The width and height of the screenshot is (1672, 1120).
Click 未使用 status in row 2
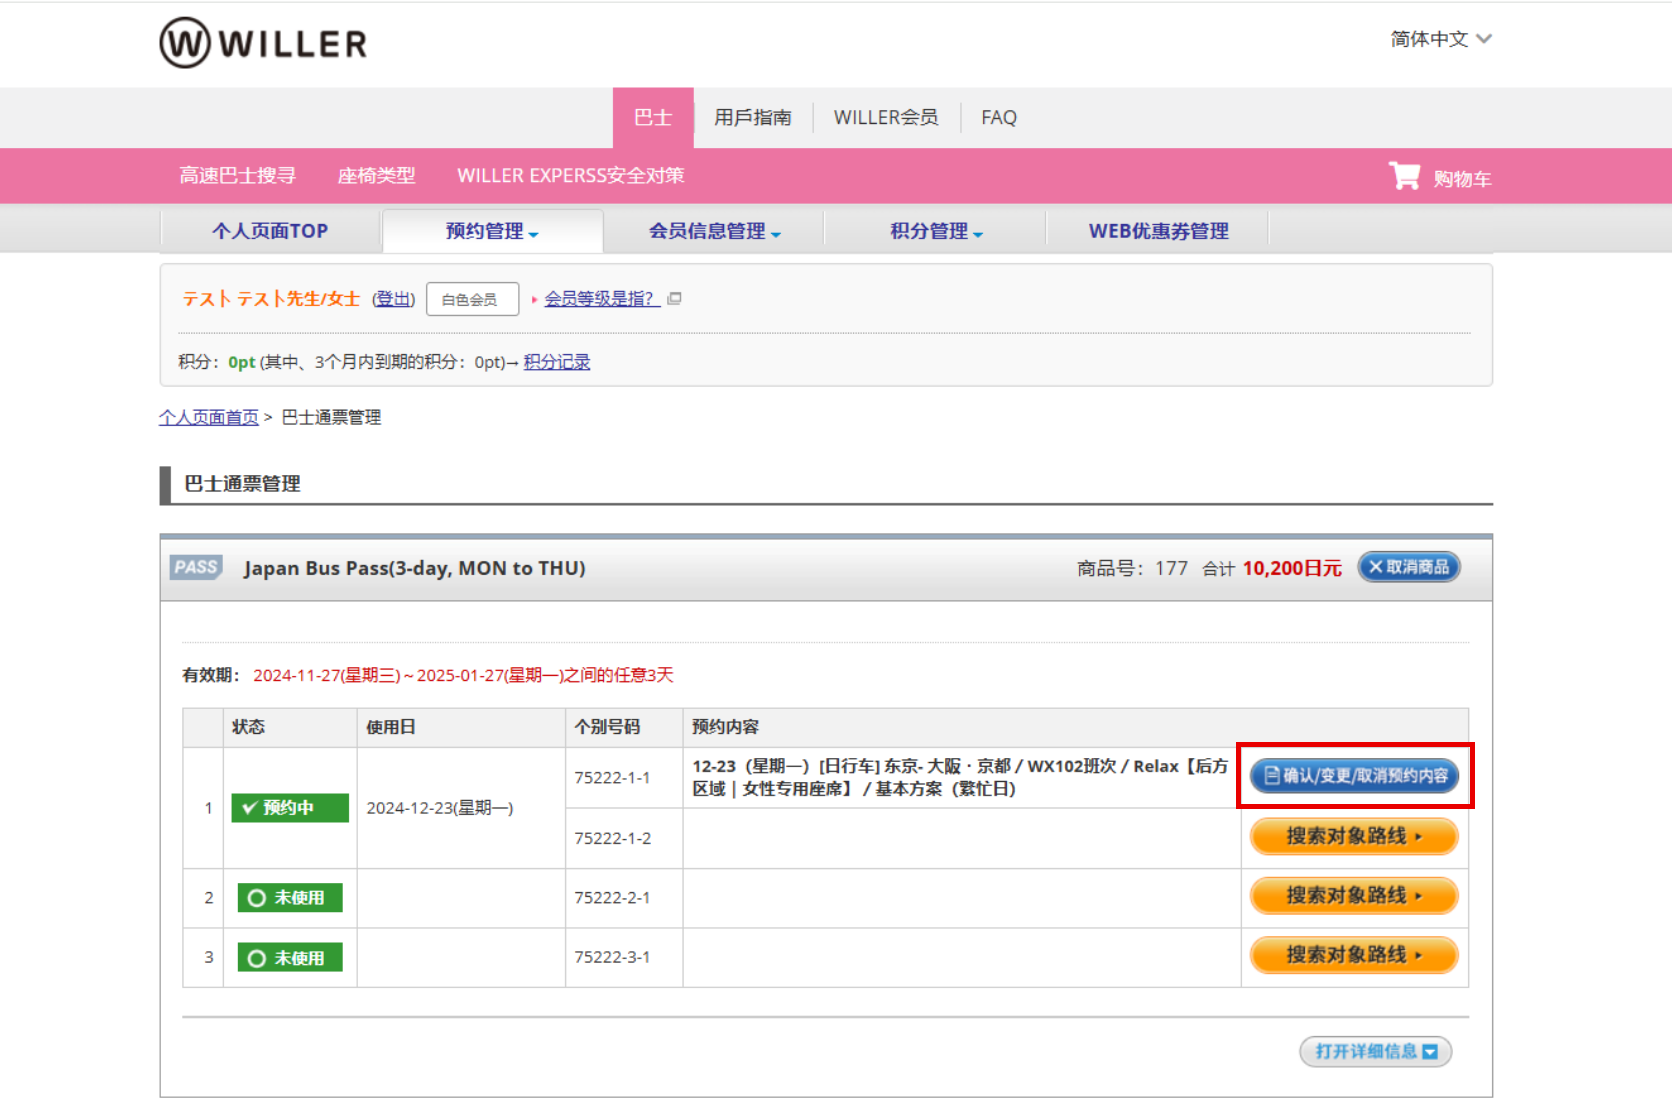[290, 898]
